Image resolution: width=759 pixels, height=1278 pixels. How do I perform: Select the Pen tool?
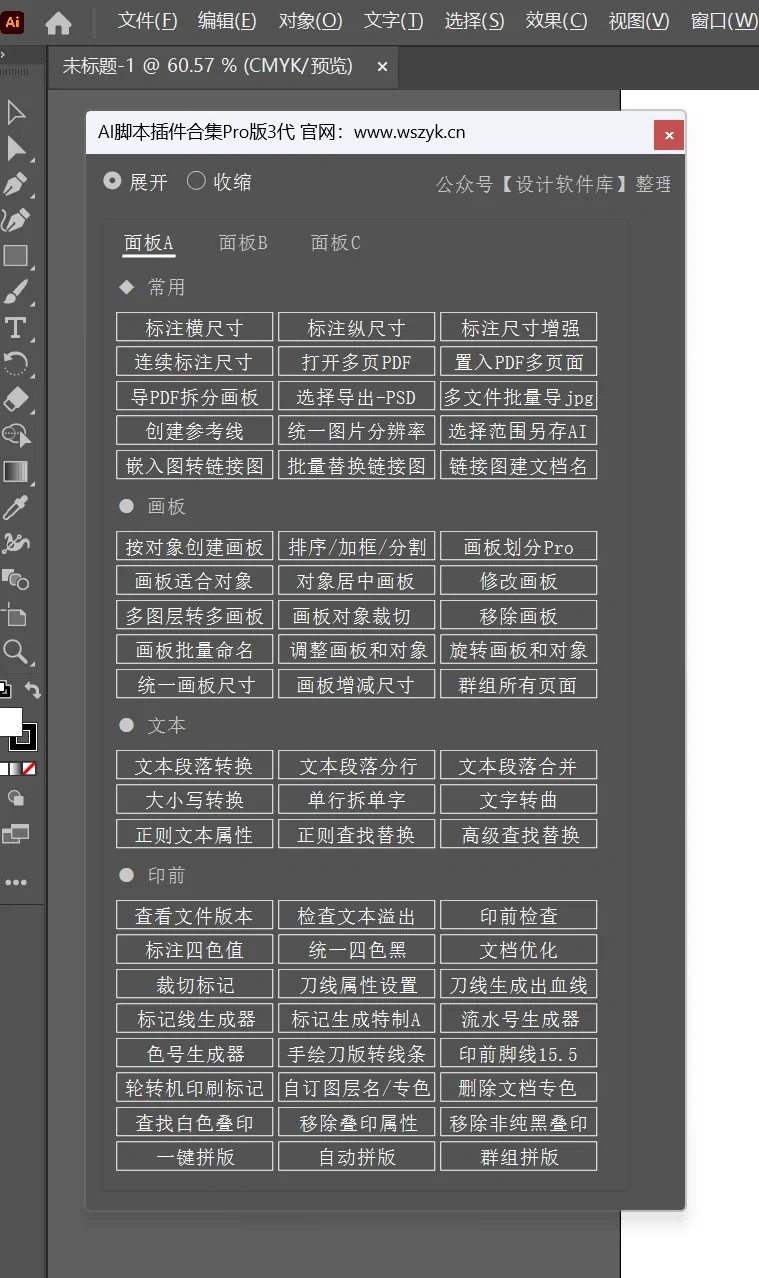pyautogui.click(x=16, y=184)
